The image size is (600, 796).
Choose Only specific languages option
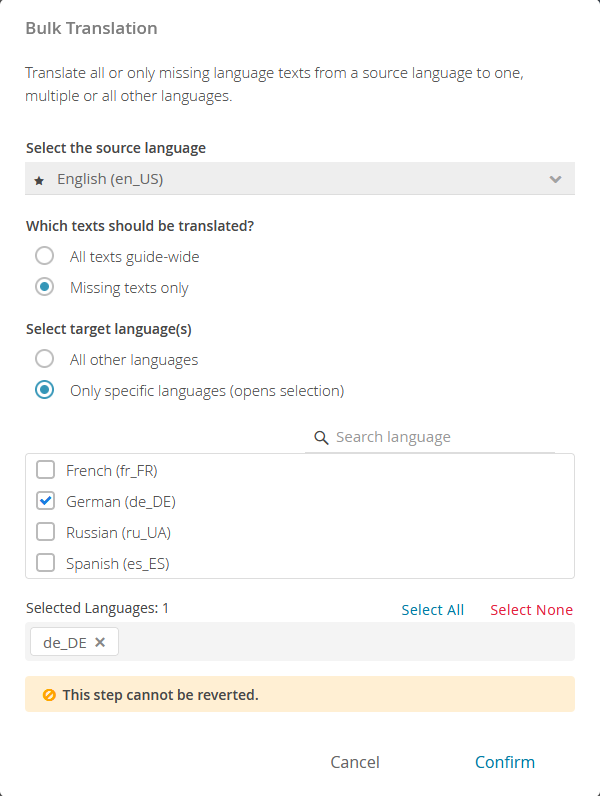[x=45, y=390]
